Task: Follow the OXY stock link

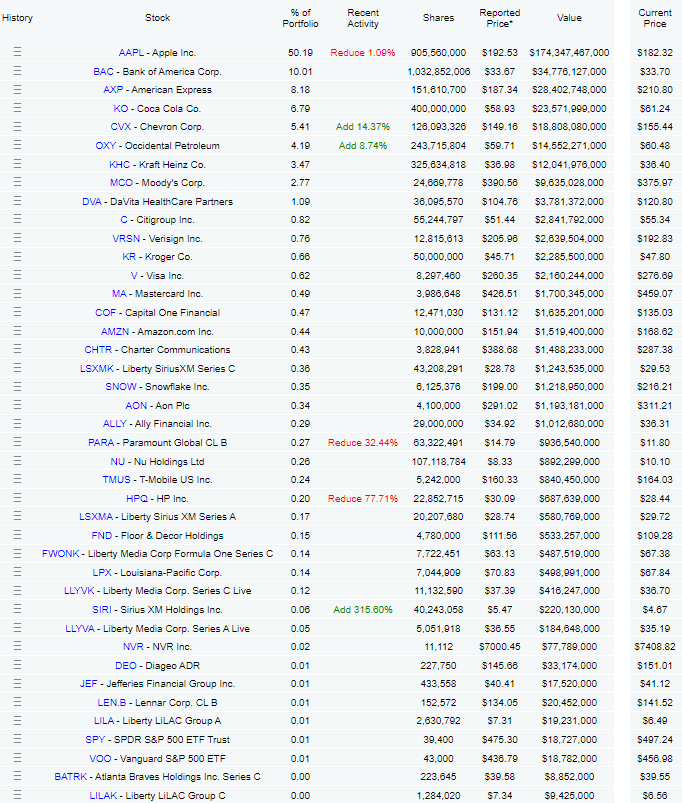Action: click(x=105, y=145)
